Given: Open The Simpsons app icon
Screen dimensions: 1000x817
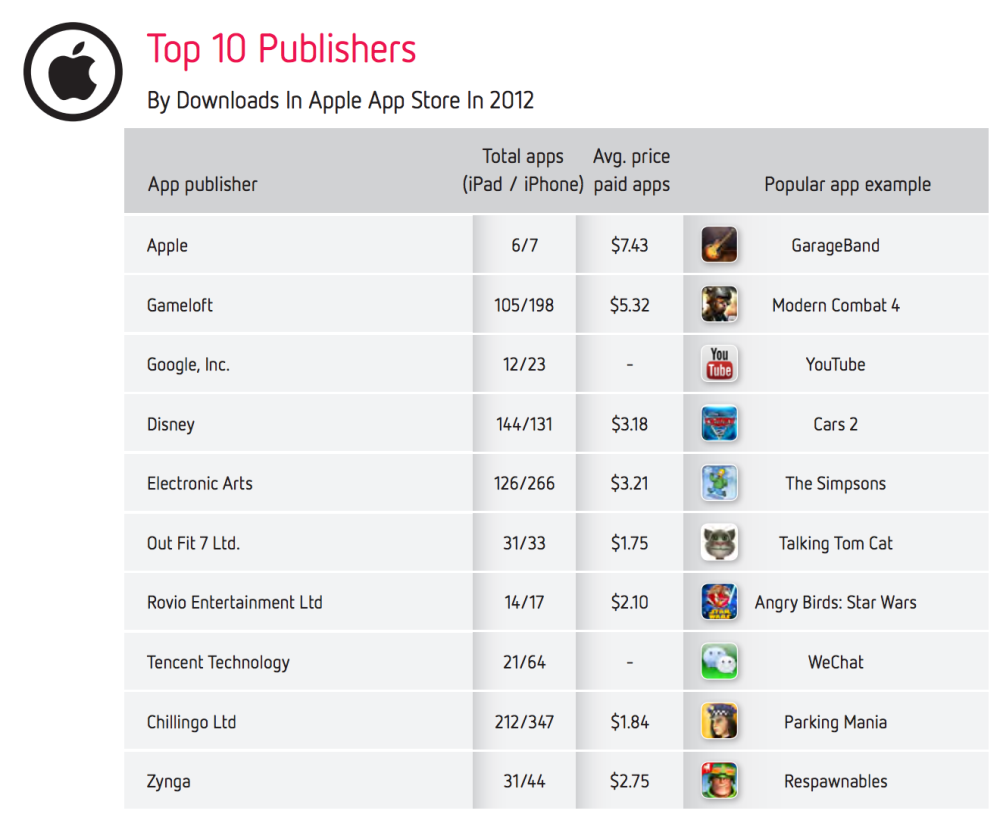Looking at the screenshot, I should (719, 483).
